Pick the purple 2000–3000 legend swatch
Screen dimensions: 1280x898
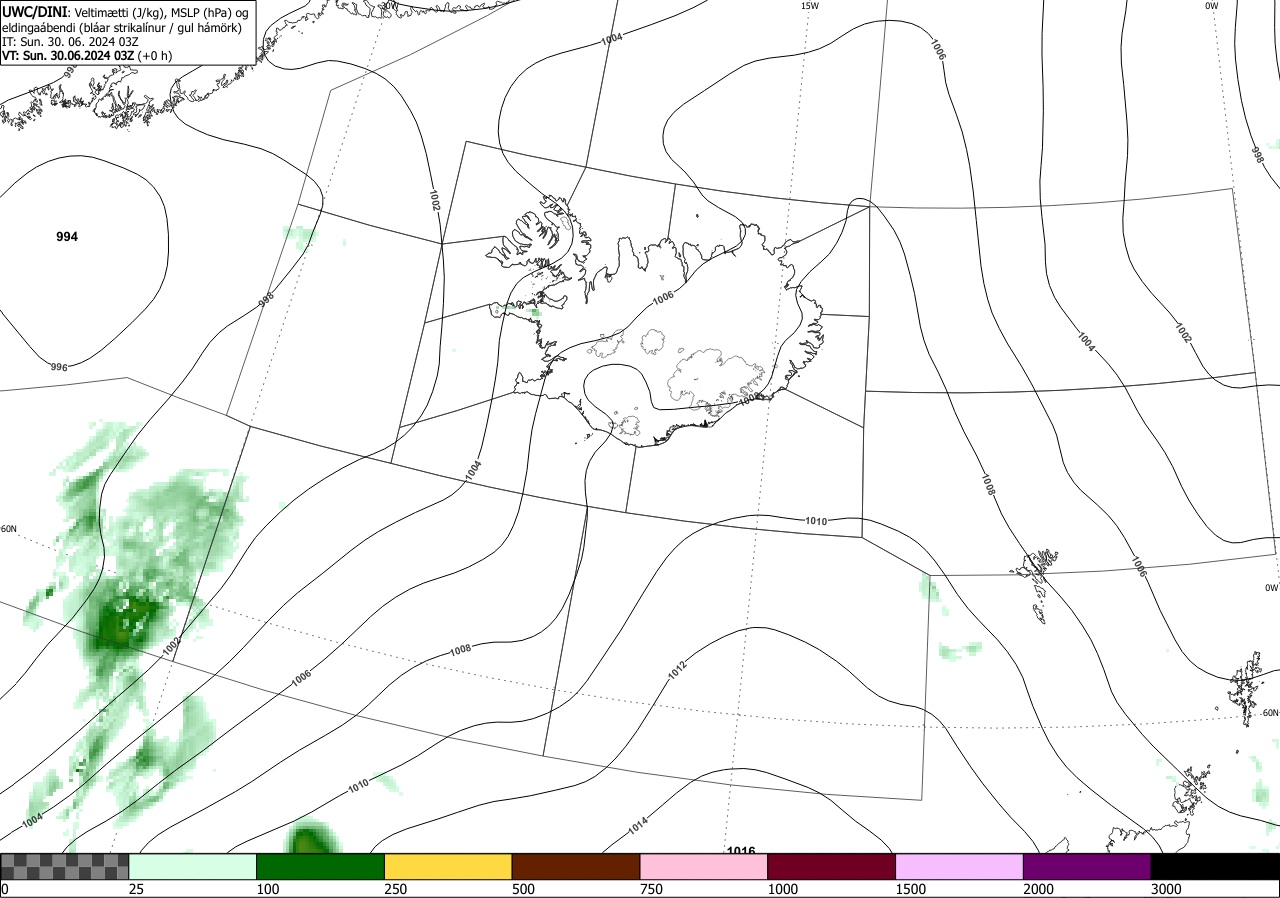point(1088,866)
